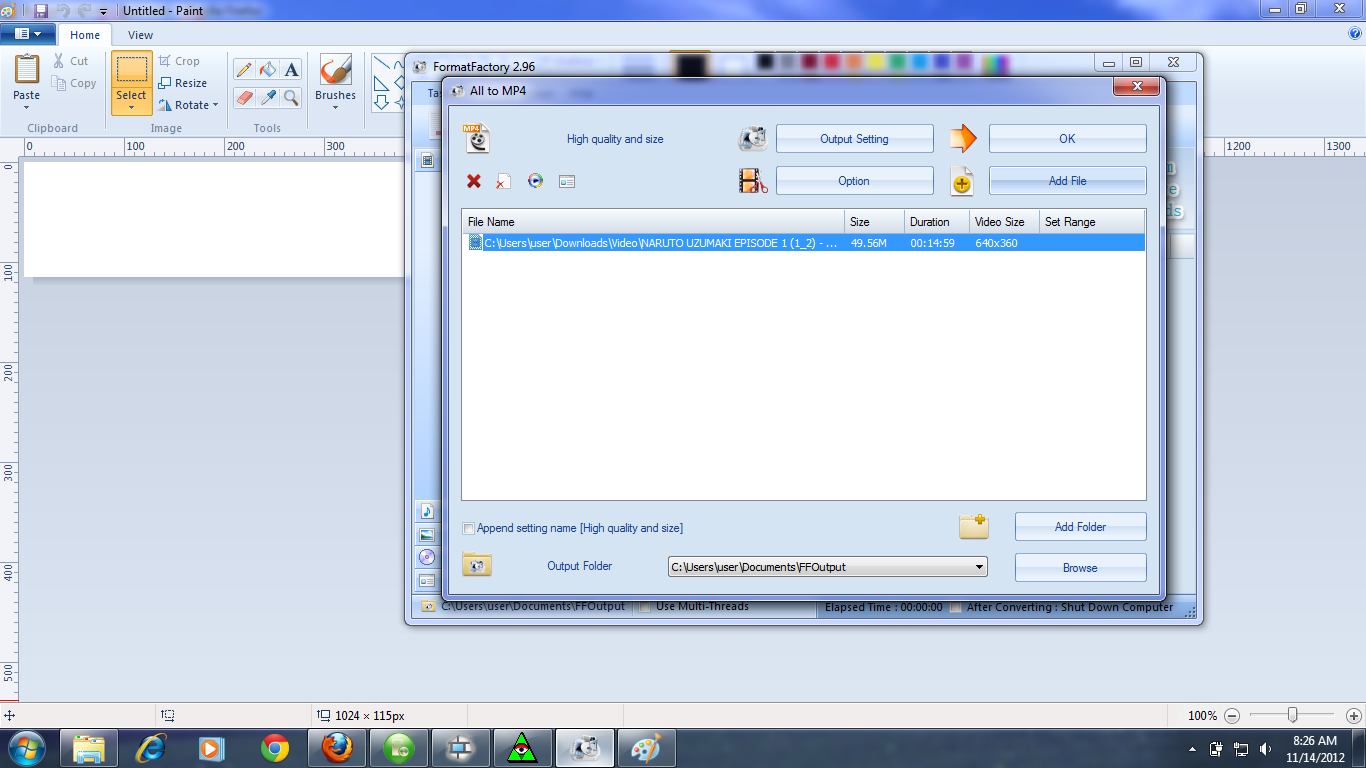The width and height of the screenshot is (1366, 768).
Task: Switch to Paint's Home tab
Action: (85, 35)
